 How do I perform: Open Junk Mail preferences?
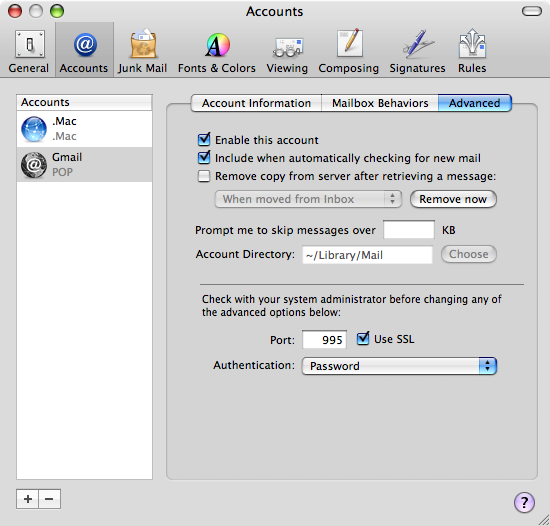tap(142, 51)
